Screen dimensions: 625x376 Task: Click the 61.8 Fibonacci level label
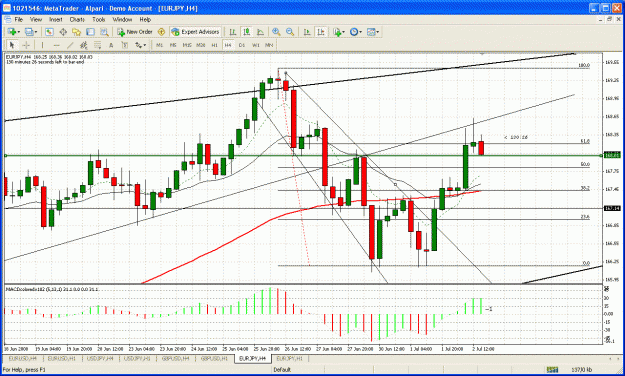(585, 141)
